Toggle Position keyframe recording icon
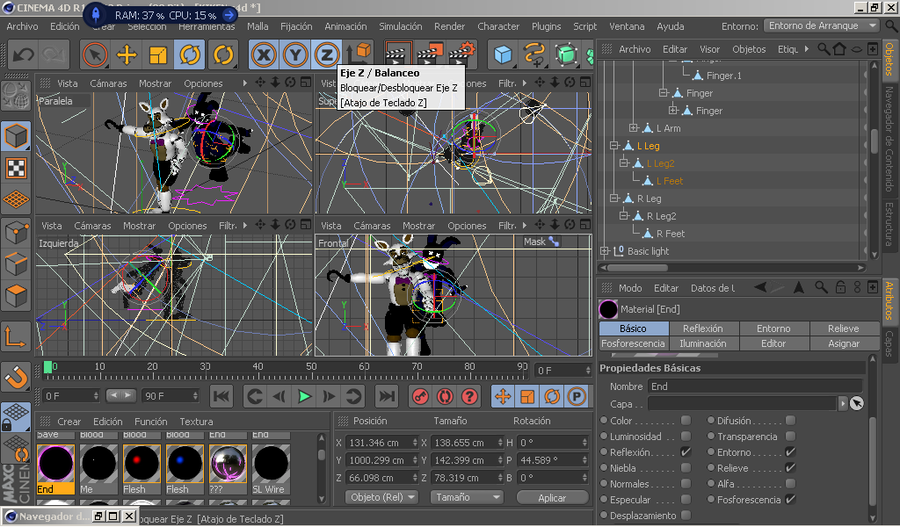The image size is (900, 527). pos(503,397)
